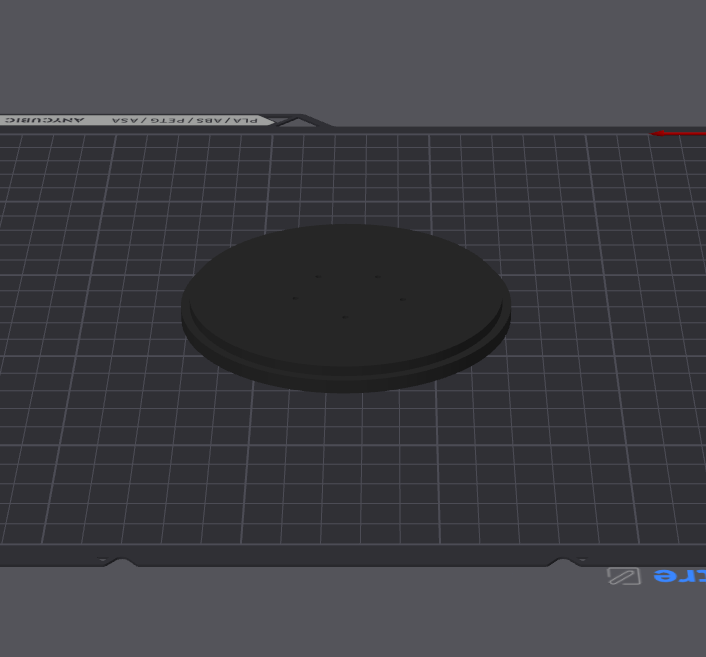This screenshot has height=657, width=706.
Task: Click the grid area in front of the disc
Action: [345, 470]
